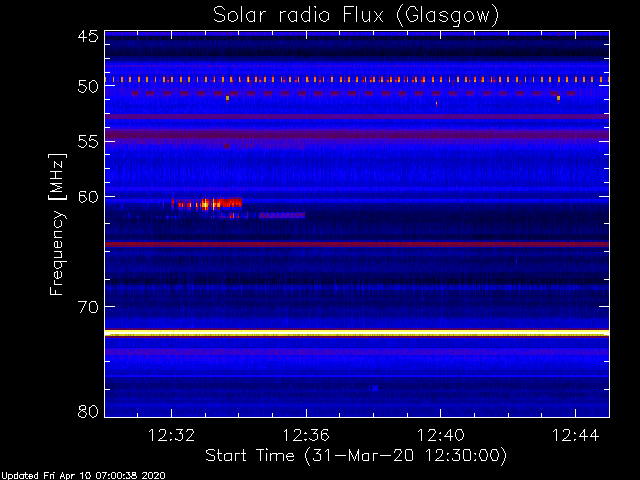This screenshot has width=640, height=480.
Task: Click the bright yellow horizontal band near 72 MHz
Action: 357,333
